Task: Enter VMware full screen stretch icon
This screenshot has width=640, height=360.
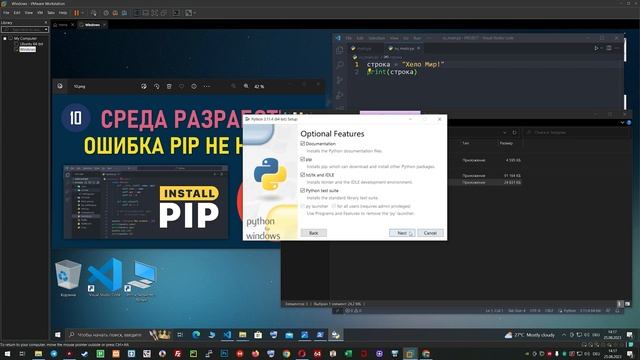Action: pyautogui.click(x=188, y=13)
